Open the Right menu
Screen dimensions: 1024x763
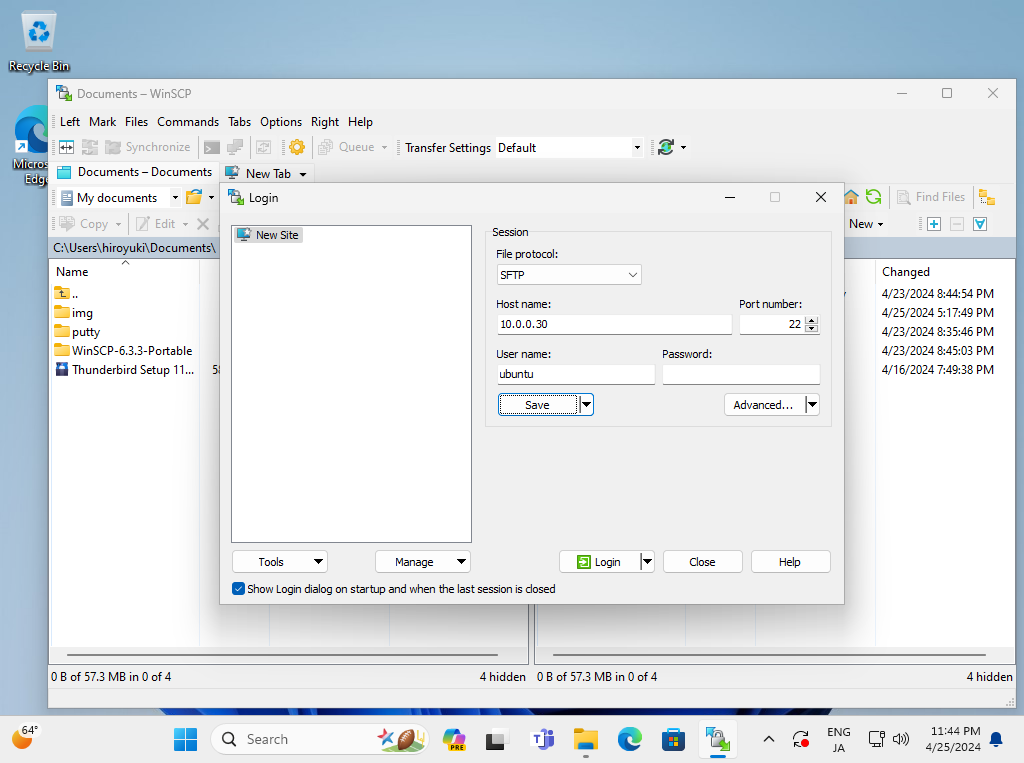click(325, 122)
